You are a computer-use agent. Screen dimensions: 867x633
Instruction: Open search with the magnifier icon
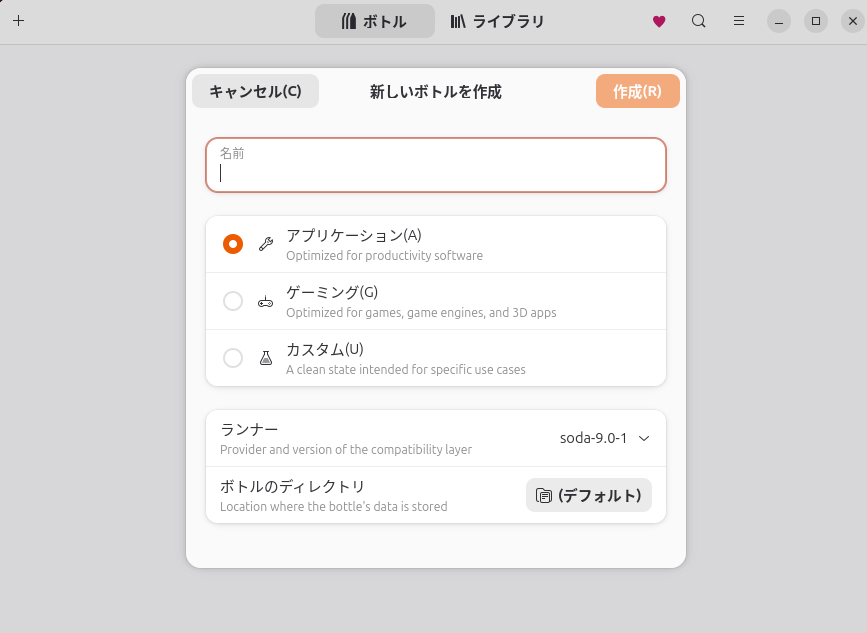pyautogui.click(x=698, y=21)
